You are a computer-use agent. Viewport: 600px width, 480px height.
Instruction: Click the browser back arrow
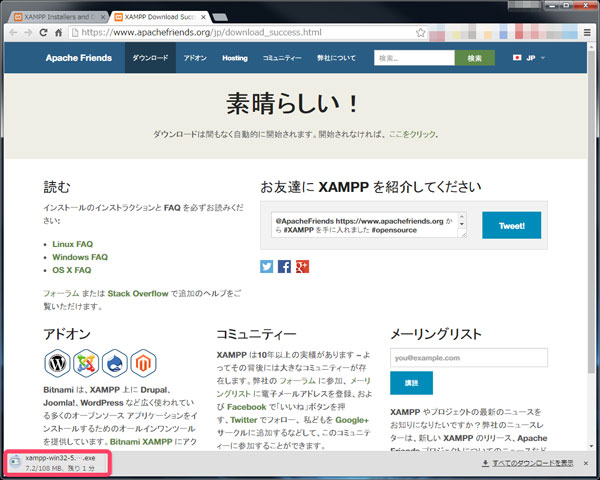13,33
